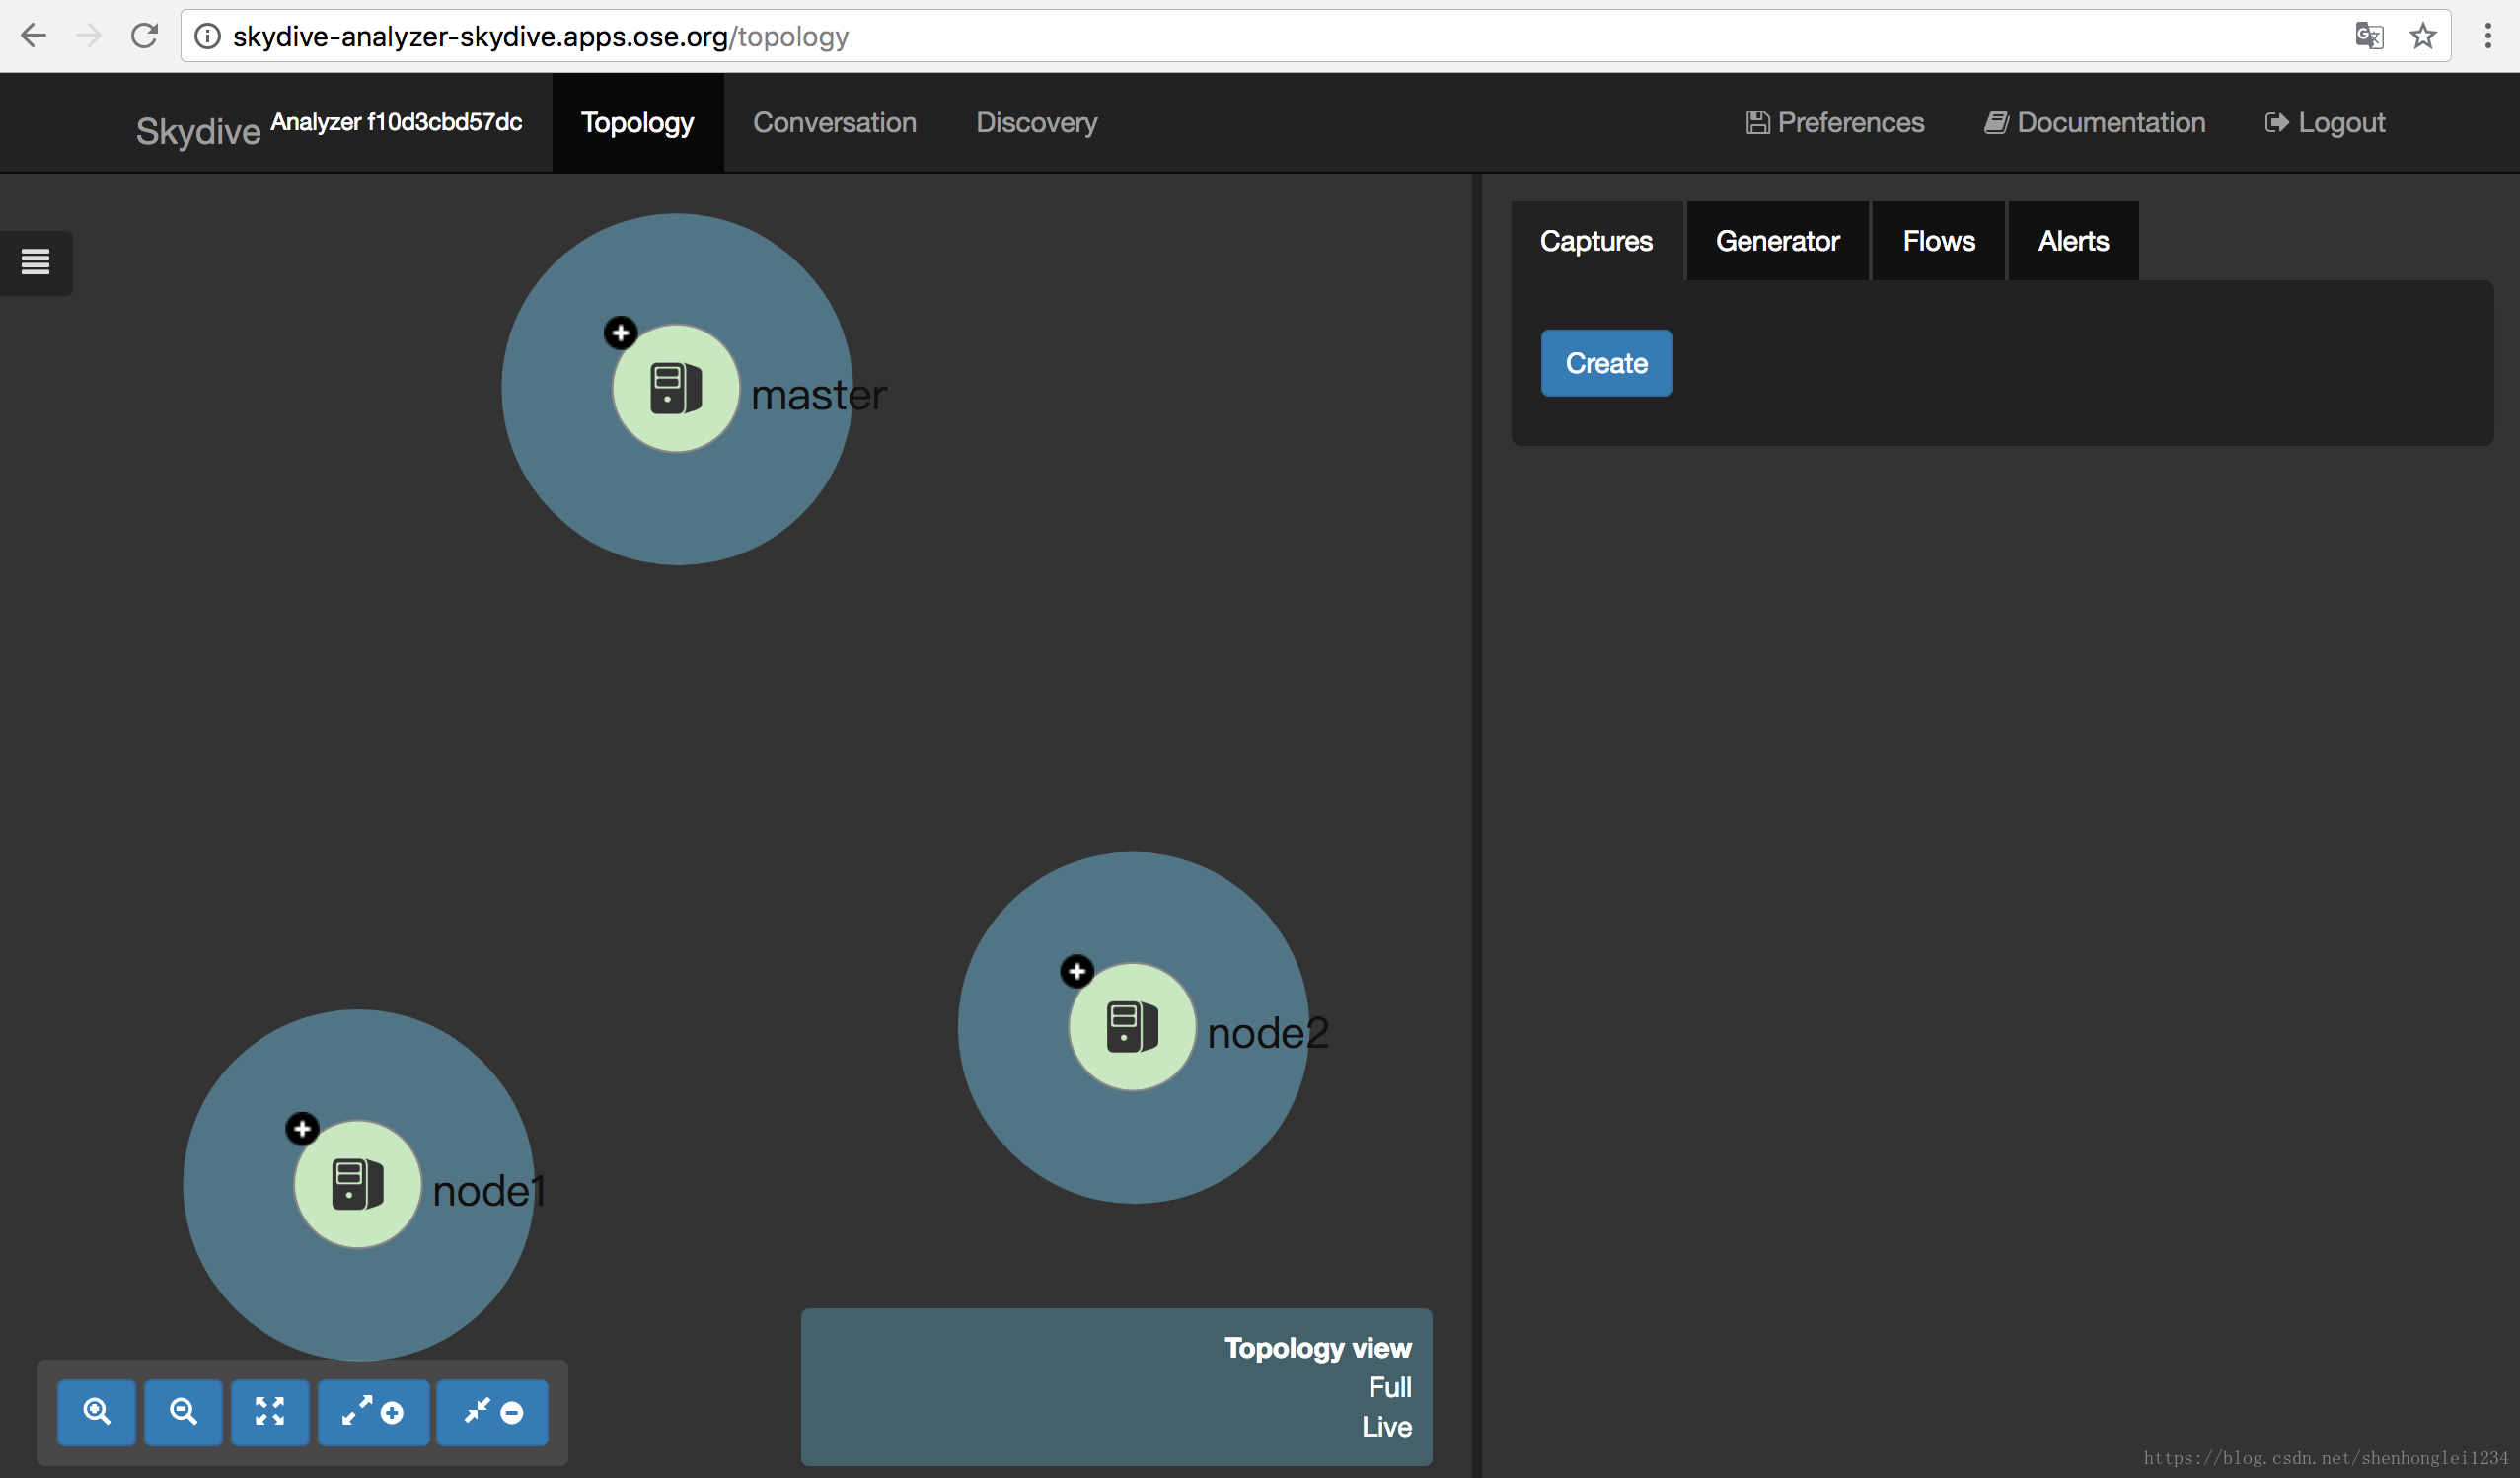Click the Create button
This screenshot has height=1478, width=2520.
click(1605, 362)
